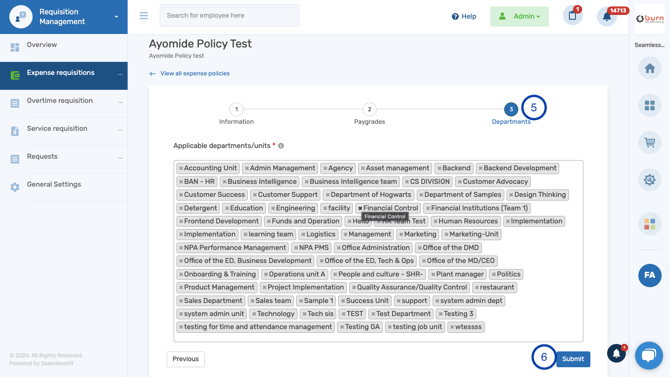This screenshot has width=670, height=377.
Task: Focus the employee search field
Action: [x=229, y=16]
